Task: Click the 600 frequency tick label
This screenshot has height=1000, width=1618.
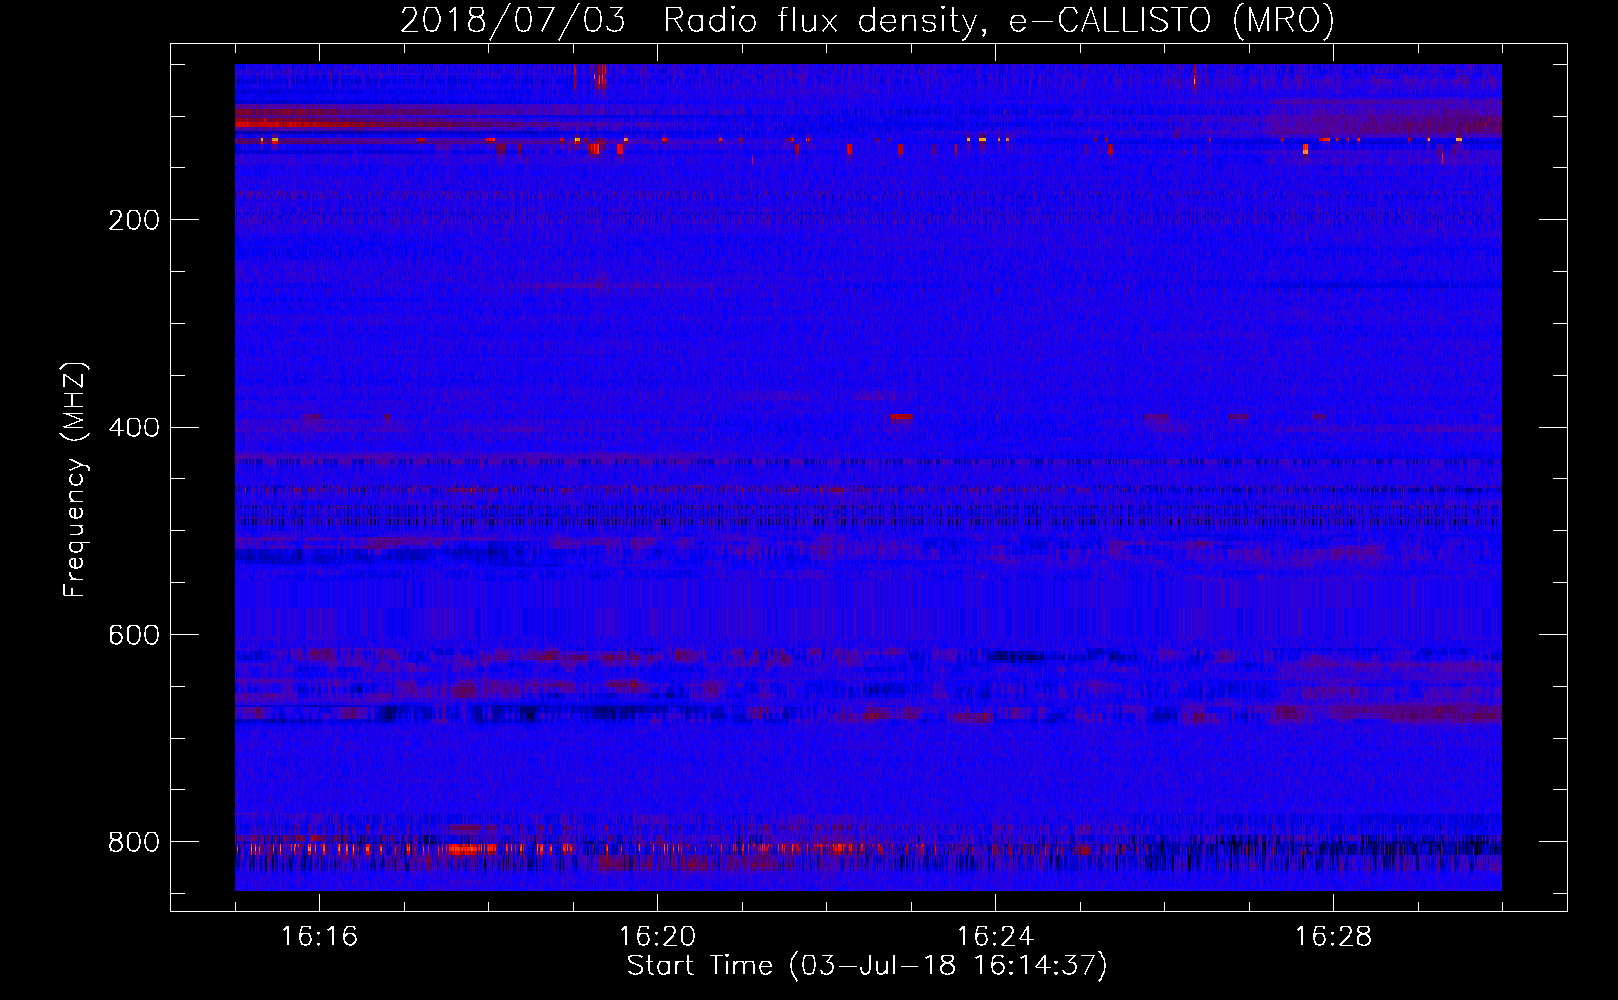Action: [133, 636]
